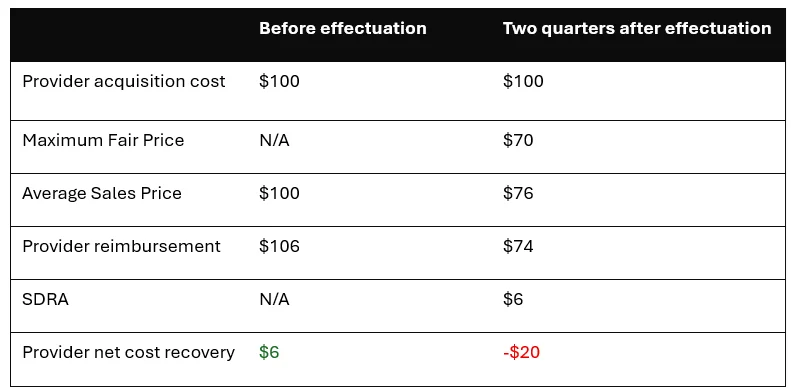
Task: Click the $74 provider reimbursement value
Action: 518,246
